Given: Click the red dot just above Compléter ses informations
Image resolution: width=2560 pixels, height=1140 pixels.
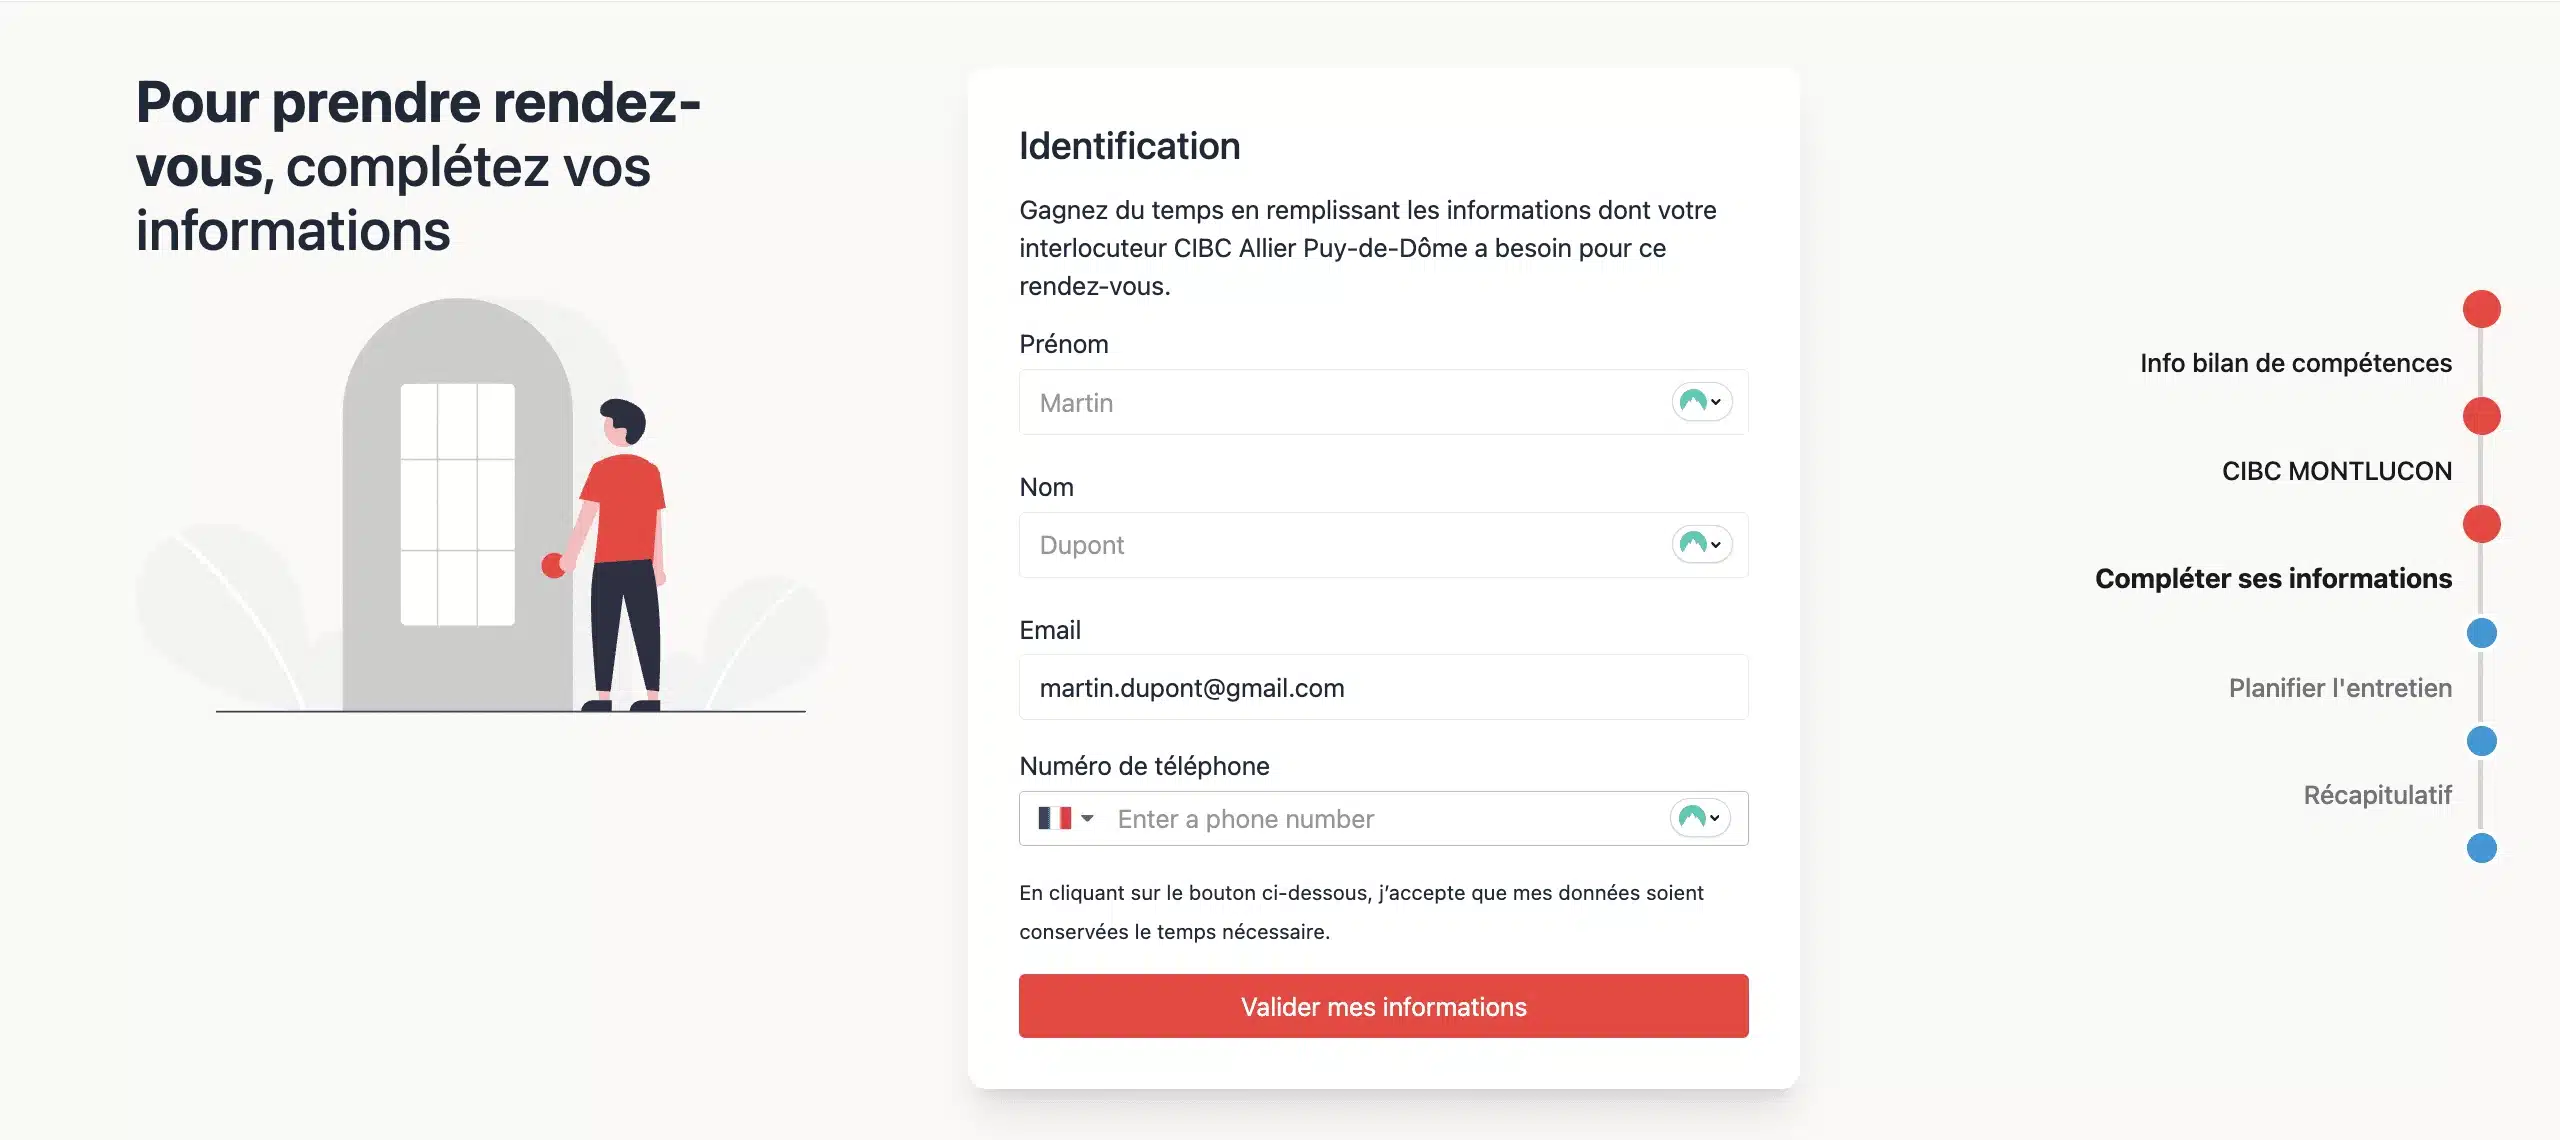Looking at the screenshot, I should [2481, 524].
